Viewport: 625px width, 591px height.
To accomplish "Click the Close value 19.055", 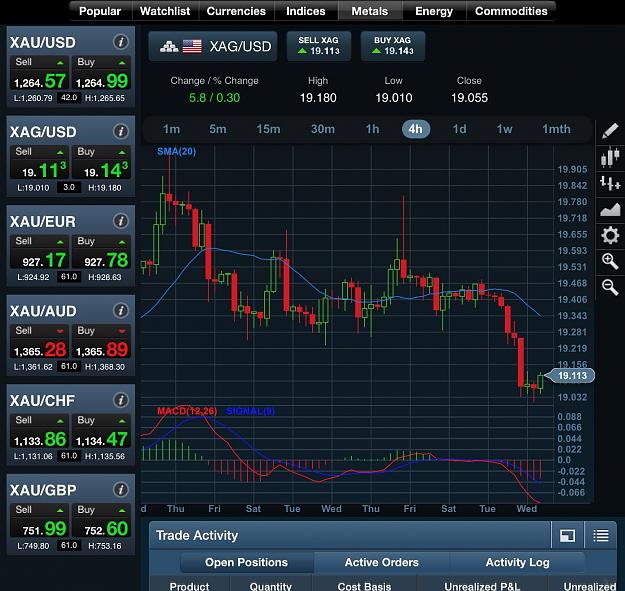I will click(x=469, y=98).
